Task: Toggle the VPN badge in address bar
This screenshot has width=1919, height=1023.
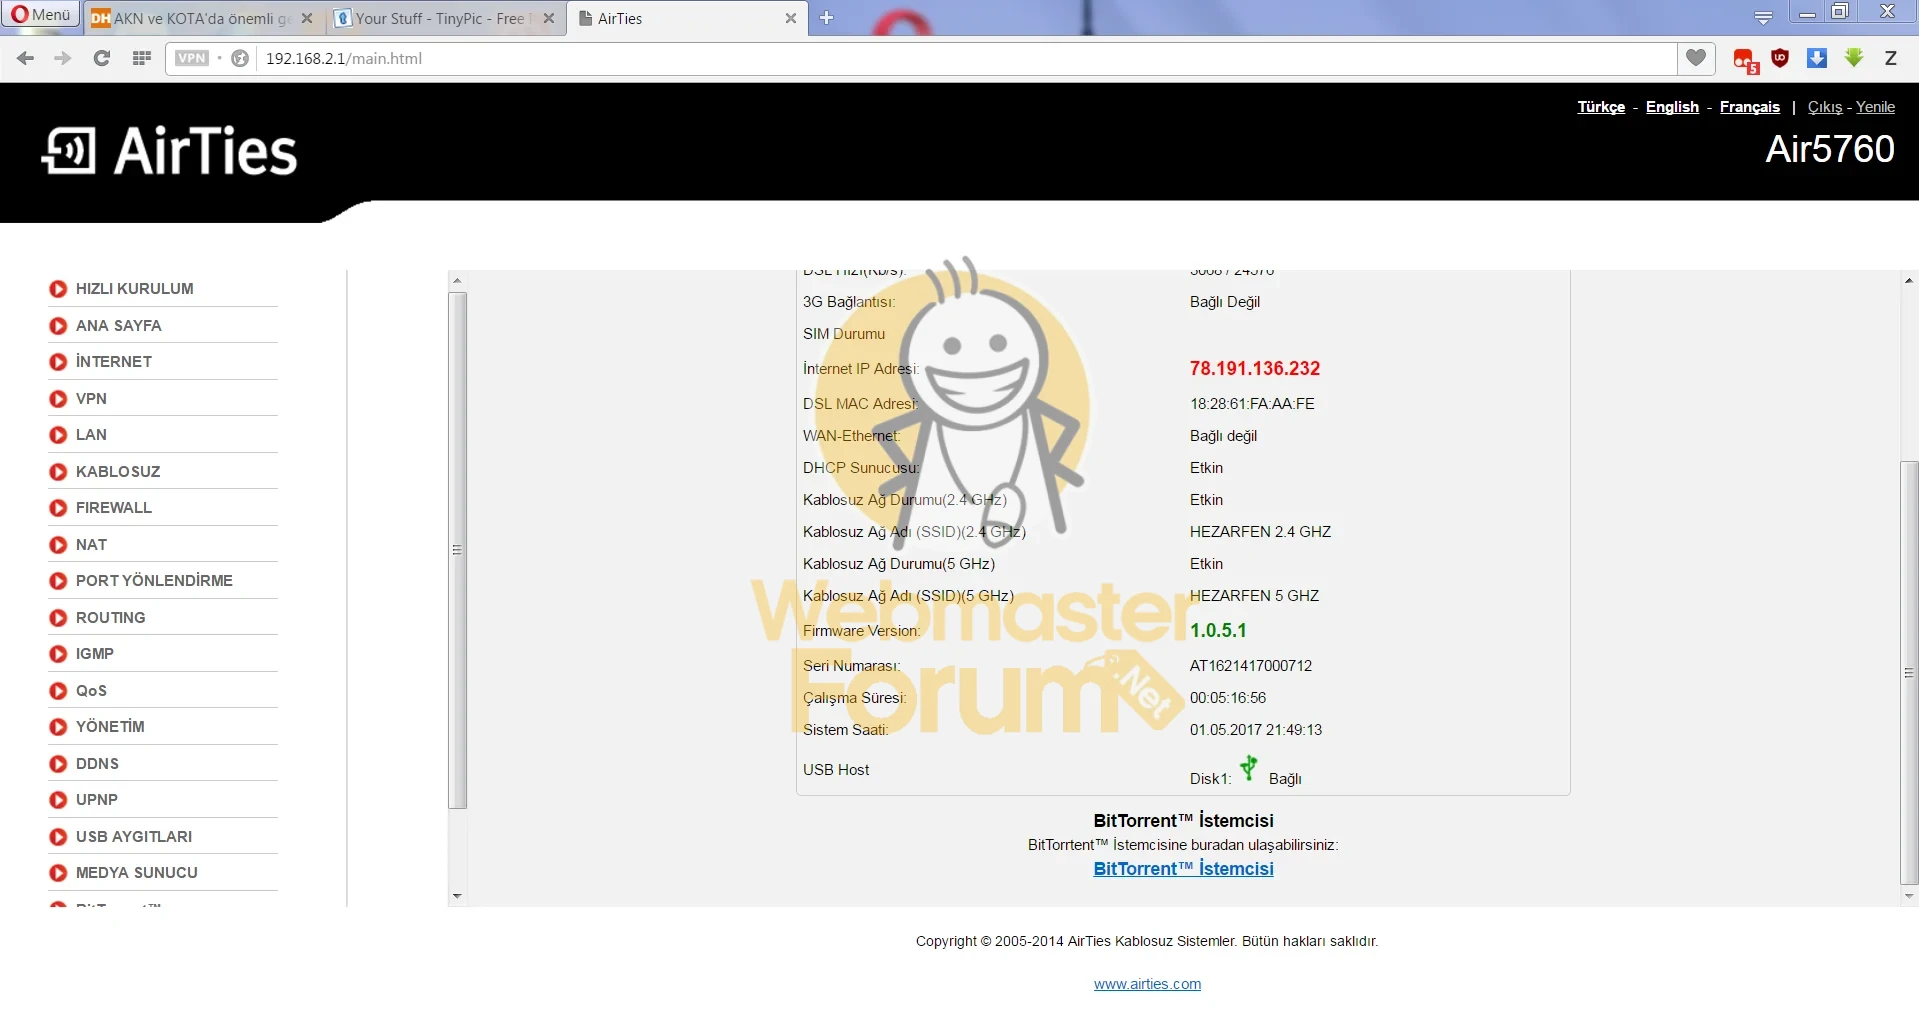Action: coord(192,58)
